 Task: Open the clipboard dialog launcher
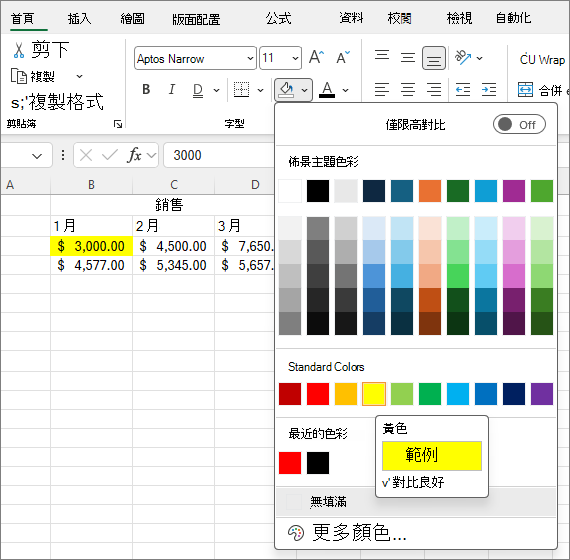pos(118,124)
